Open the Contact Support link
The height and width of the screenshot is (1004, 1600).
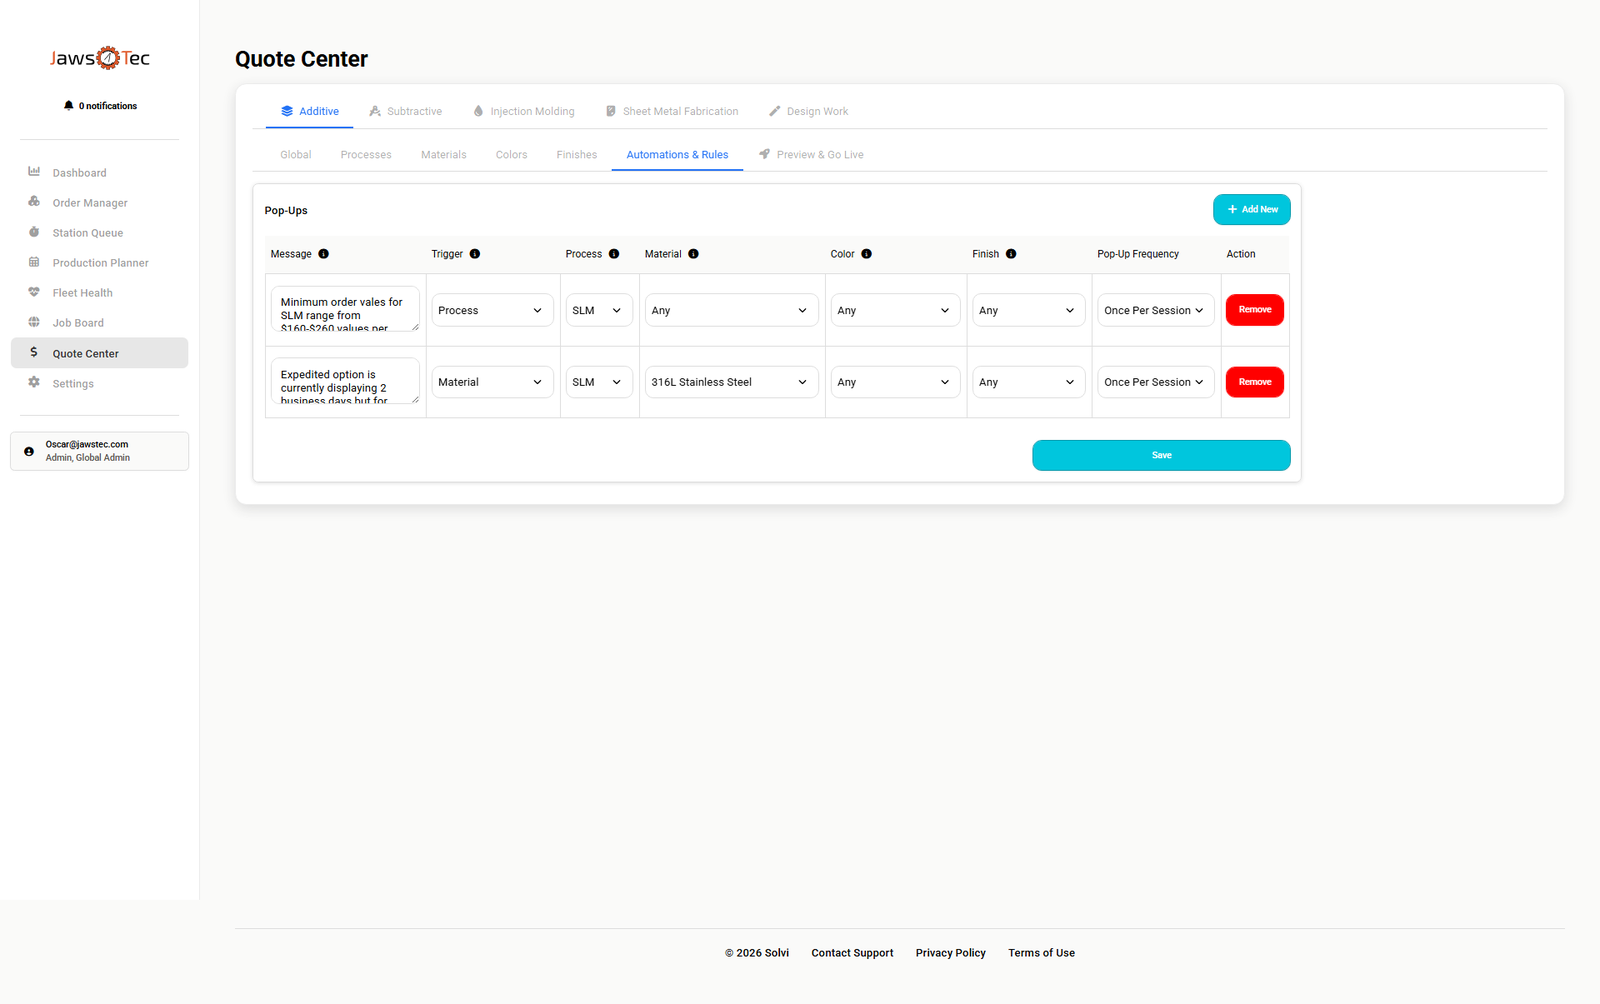pyautogui.click(x=852, y=953)
